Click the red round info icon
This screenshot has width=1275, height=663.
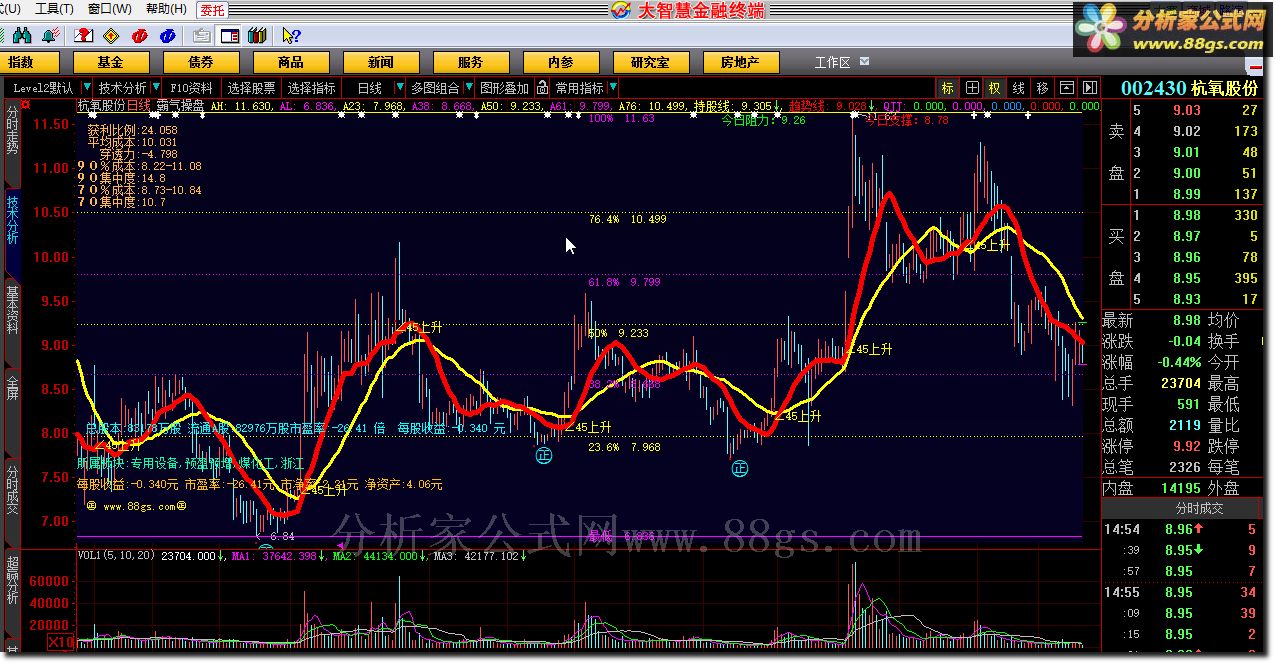click(140, 36)
